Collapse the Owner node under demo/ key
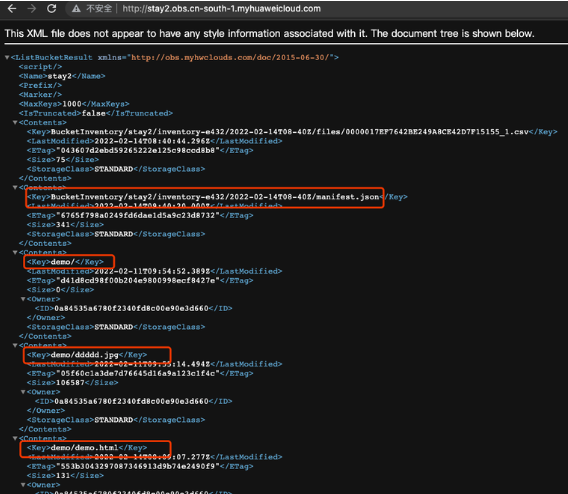 pos(23,299)
